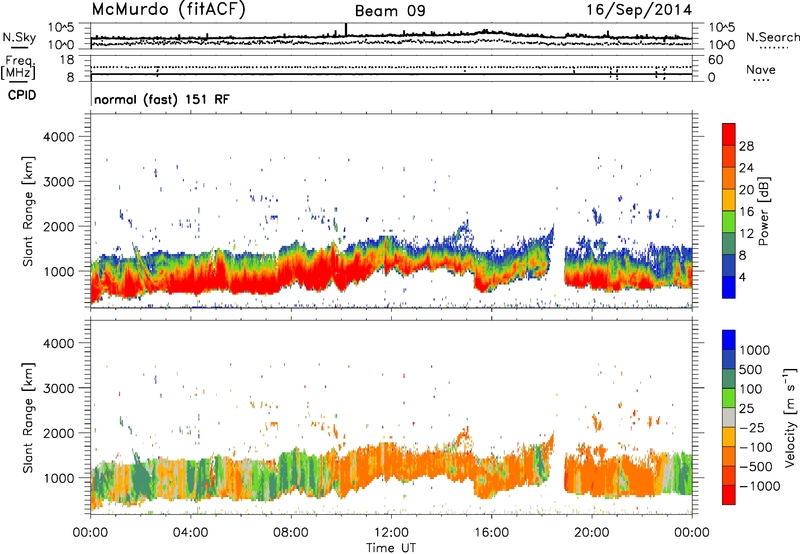The height and width of the screenshot is (554, 800).
Task: Click velocity colorbar tick value 100
Action: point(753,389)
